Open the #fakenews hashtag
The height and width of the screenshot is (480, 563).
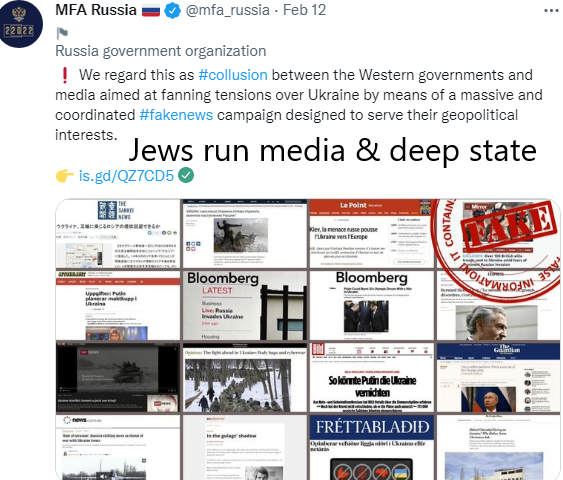(x=176, y=115)
